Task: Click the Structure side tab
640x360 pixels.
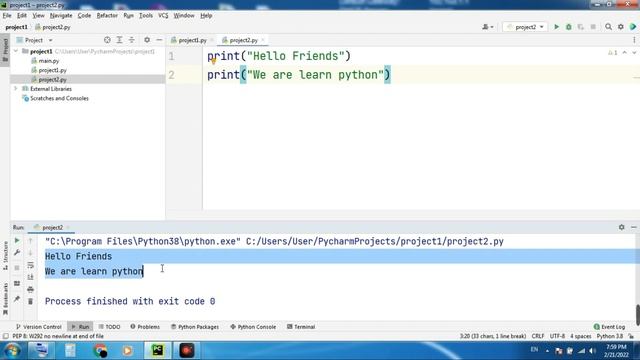Action: (5, 256)
